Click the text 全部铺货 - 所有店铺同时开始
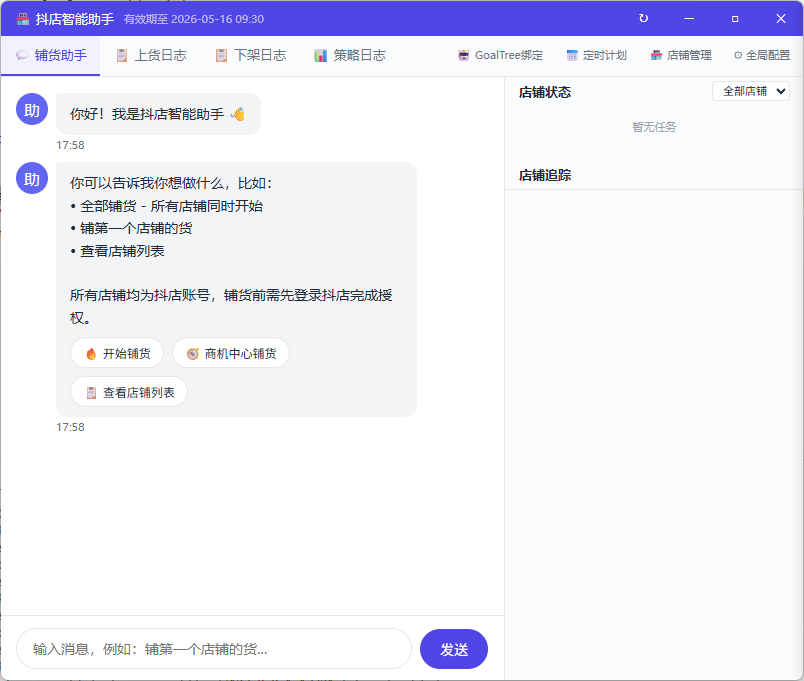 click(171, 206)
